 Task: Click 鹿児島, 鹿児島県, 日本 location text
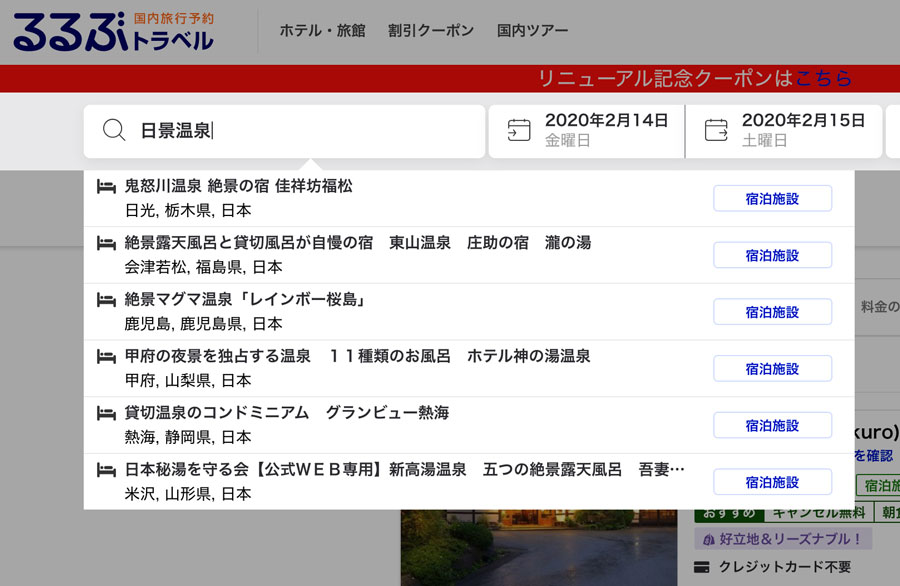point(204,324)
